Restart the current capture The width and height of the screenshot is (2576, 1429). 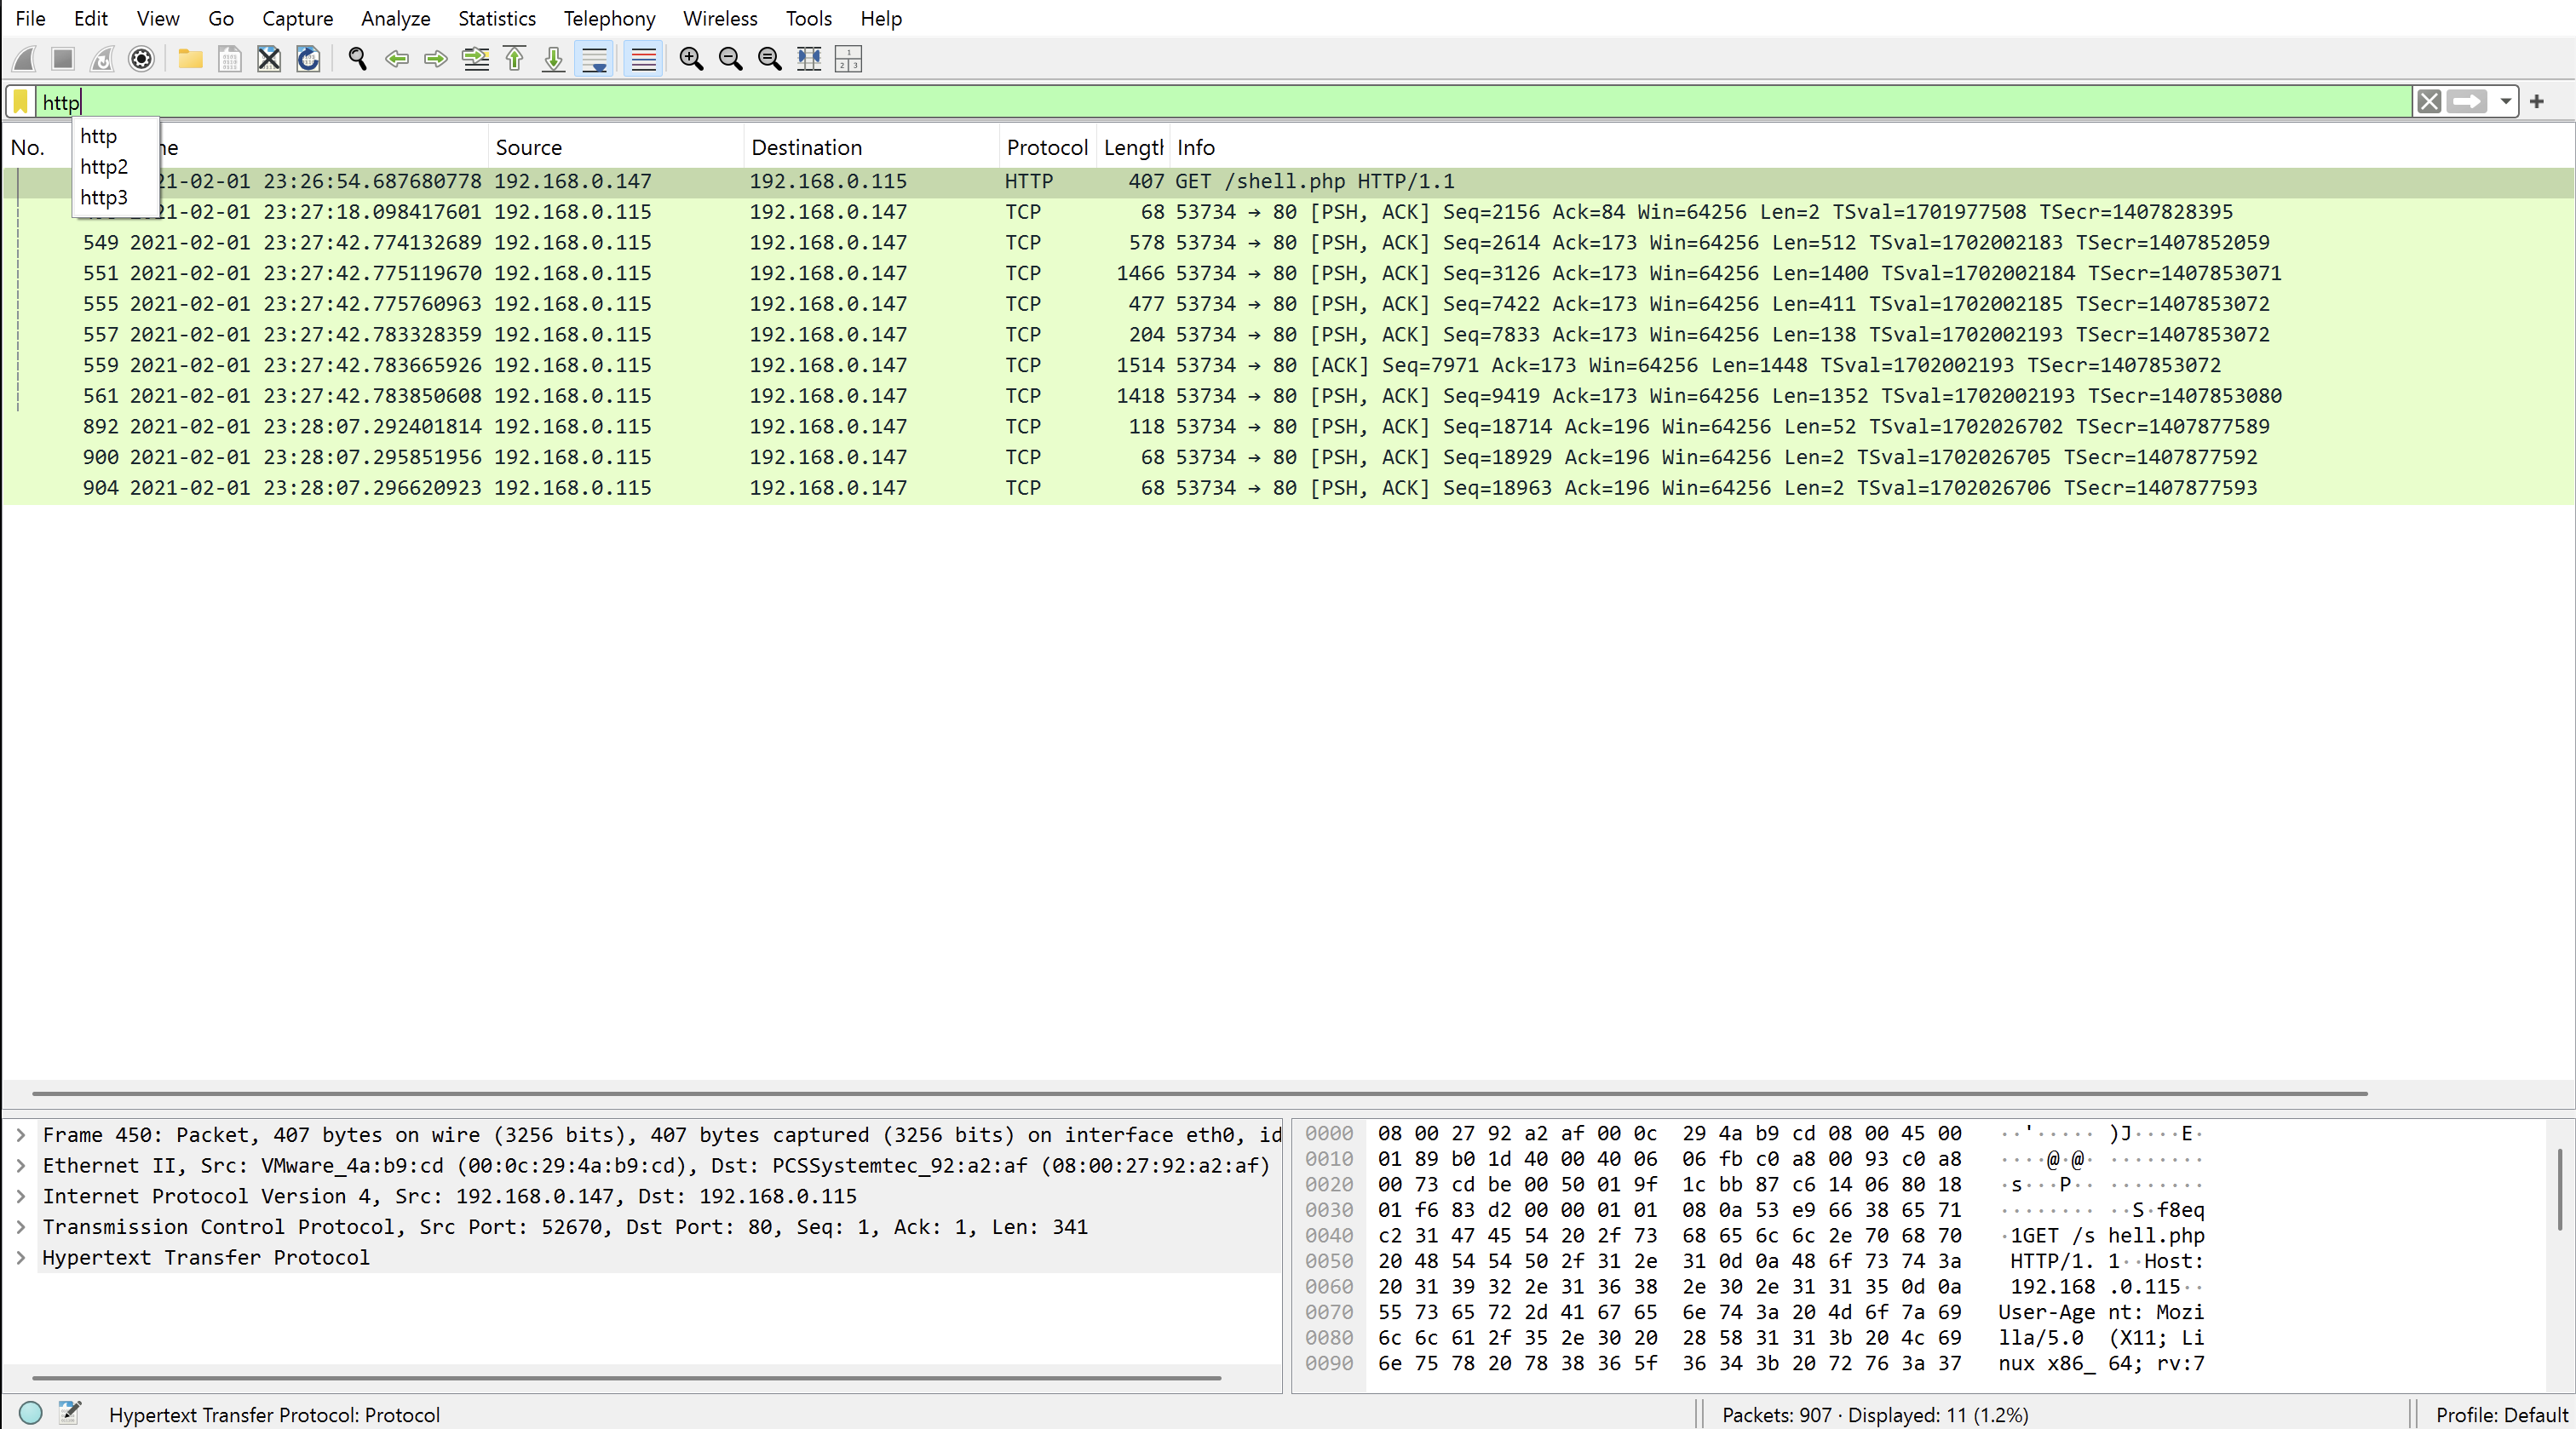pos(102,59)
